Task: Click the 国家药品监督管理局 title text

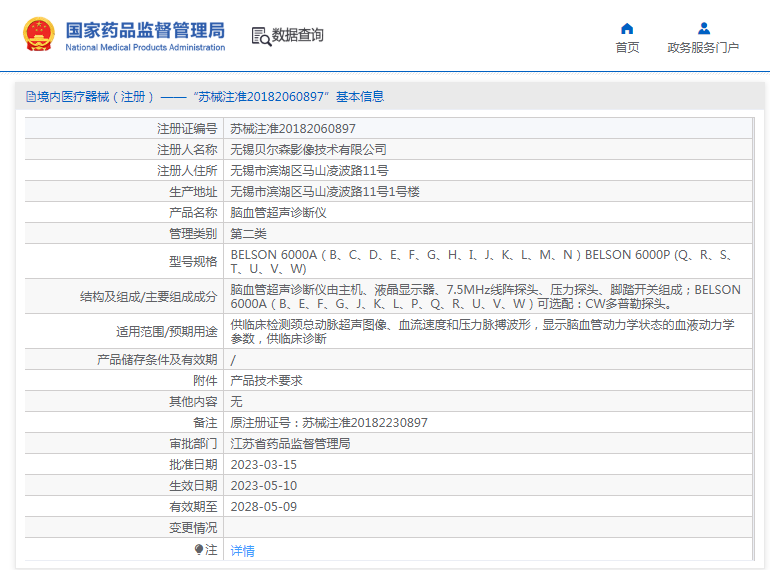Action: point(145,30)
